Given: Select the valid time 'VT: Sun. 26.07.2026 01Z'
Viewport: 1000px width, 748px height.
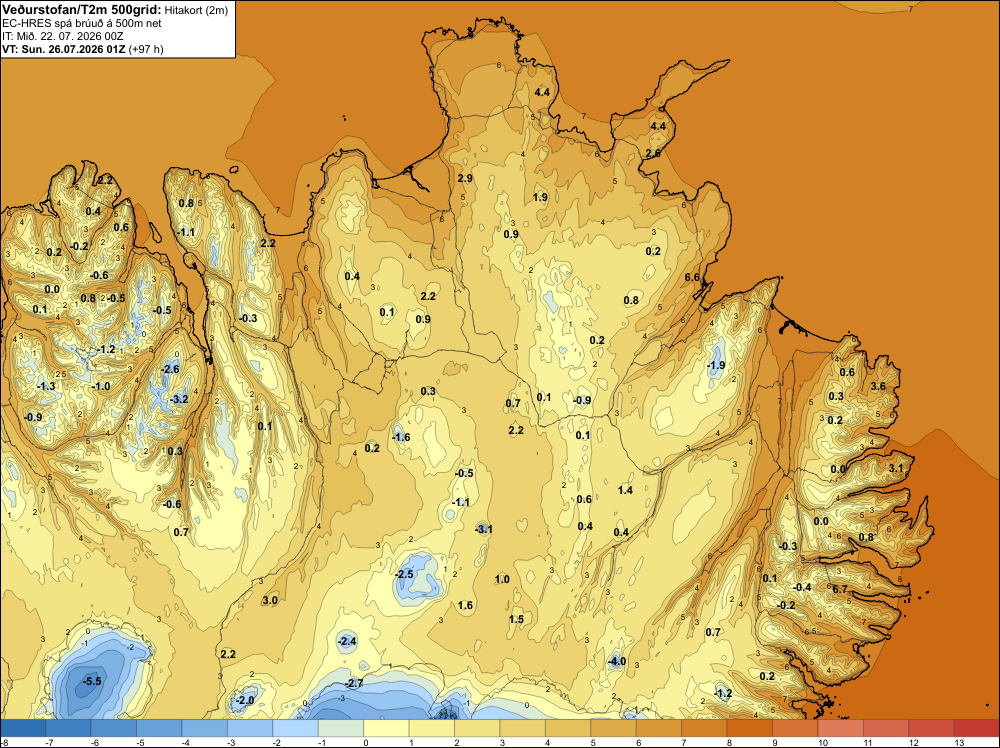Looking at the screenshot, I should pyautogui.click(x=64, y=49).
